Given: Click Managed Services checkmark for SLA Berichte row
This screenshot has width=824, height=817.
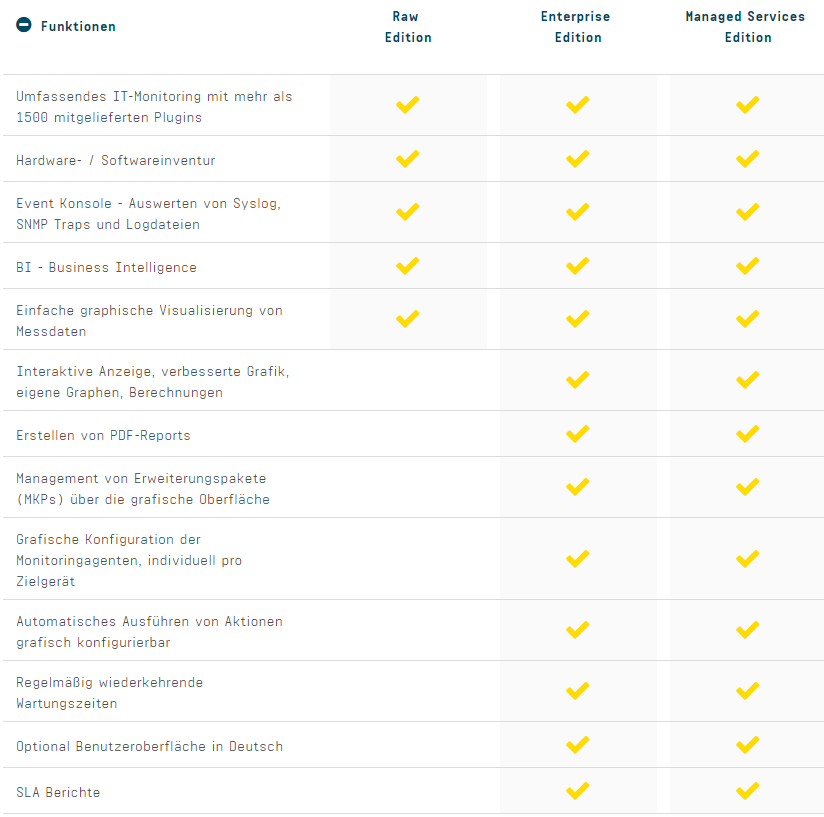Looking at the screenshot, I should click(x=748, y=791).
